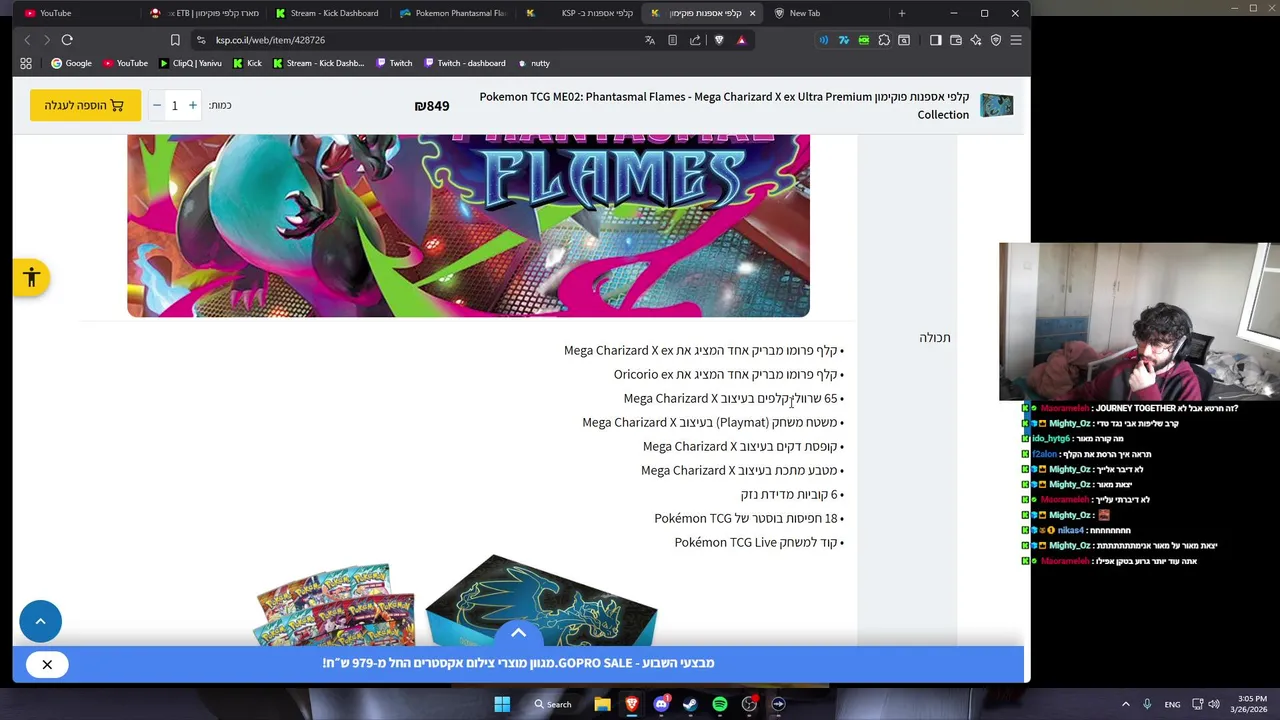The width and height of the screenshot is (1280, 720).
Task: Increase product quantity with plus button
Action: (x=193, y=105)
